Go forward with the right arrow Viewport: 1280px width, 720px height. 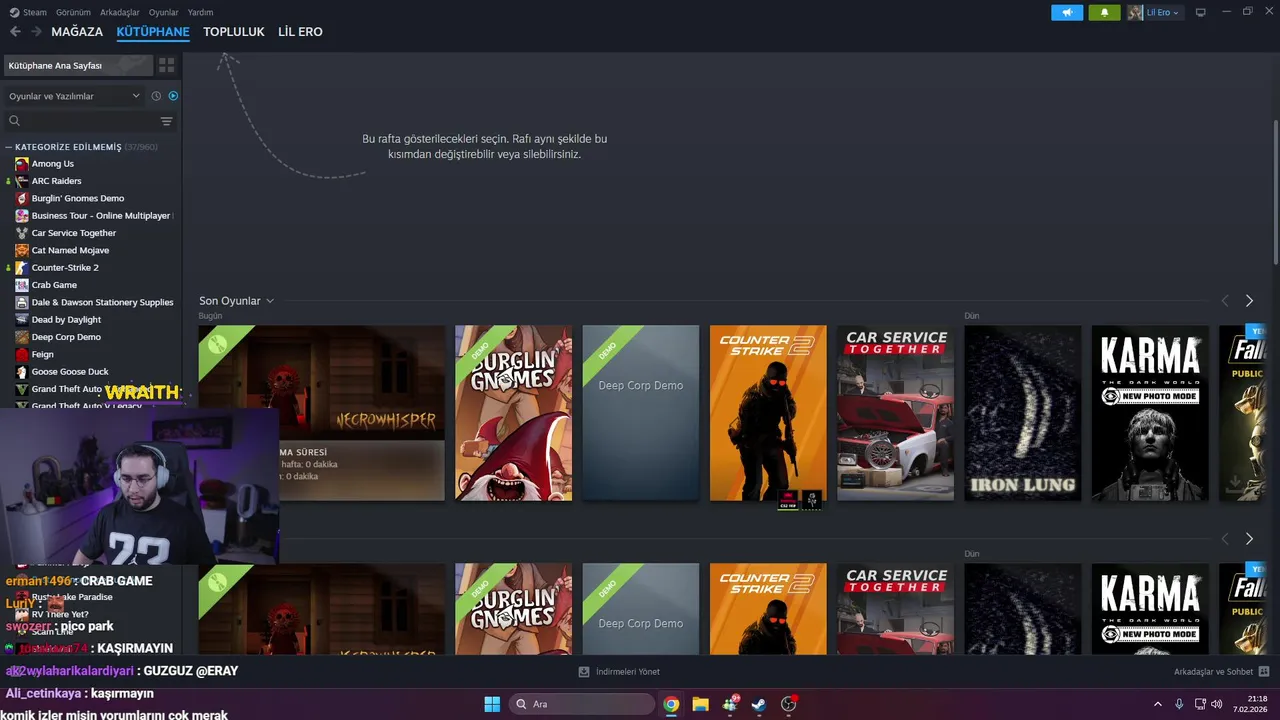click(x=36, y=32)
